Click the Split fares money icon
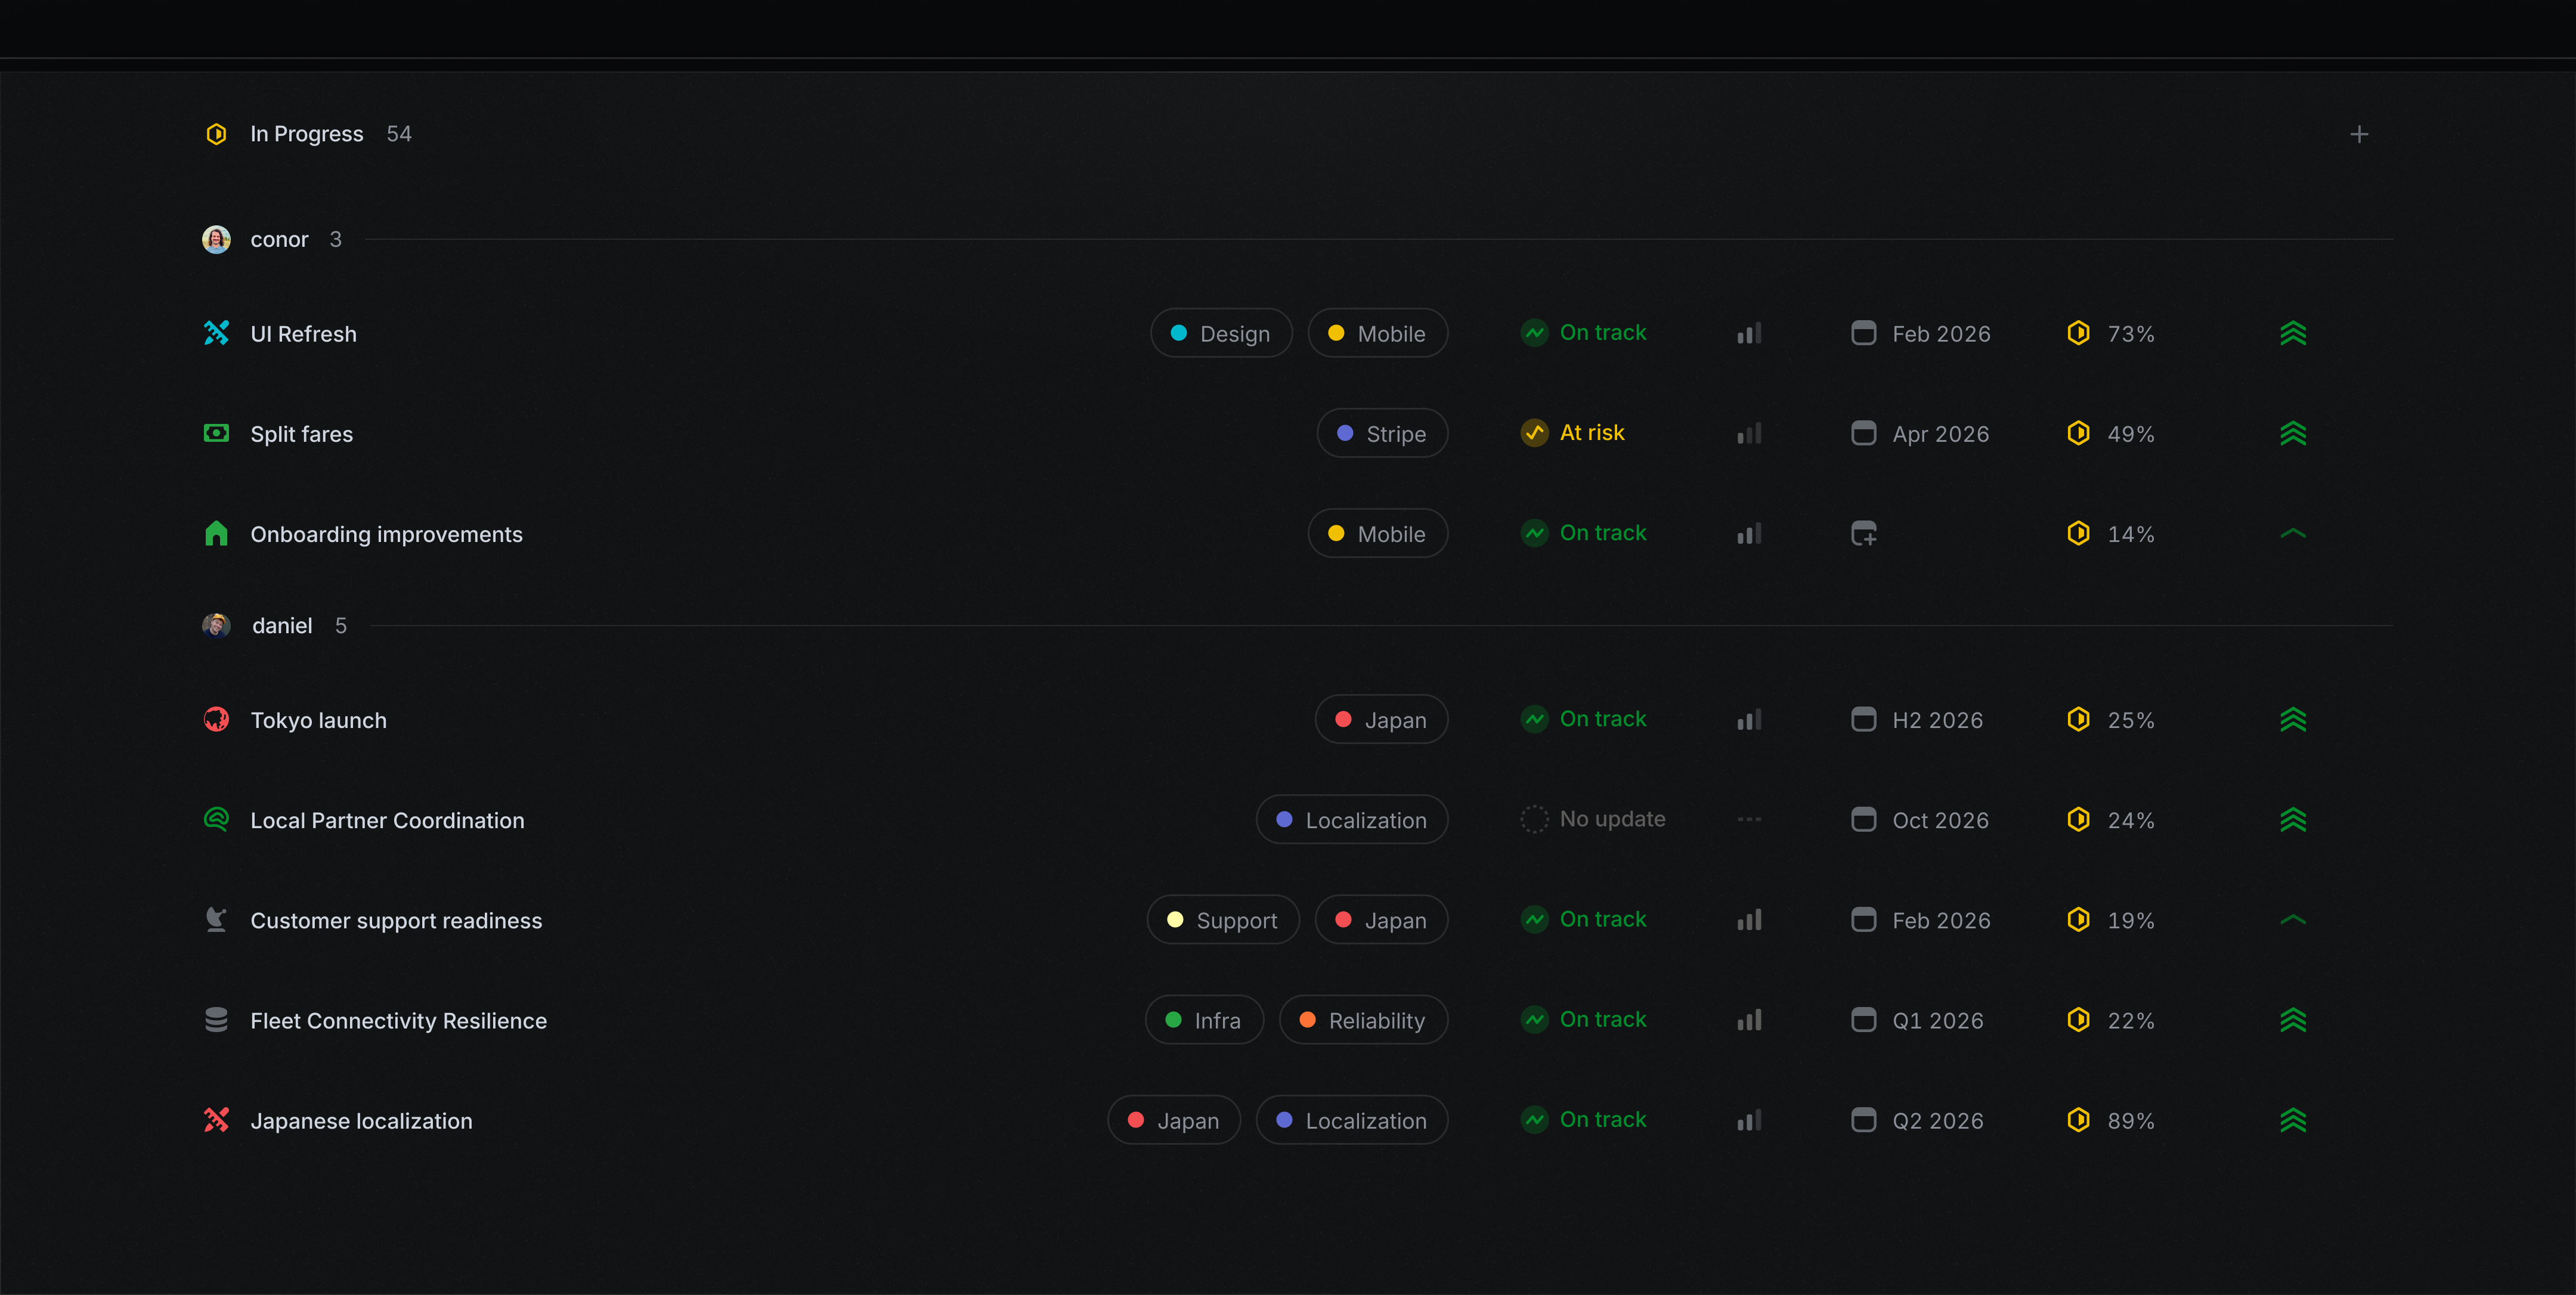This screenshot has height=1295, width=2576. (216, 433)
